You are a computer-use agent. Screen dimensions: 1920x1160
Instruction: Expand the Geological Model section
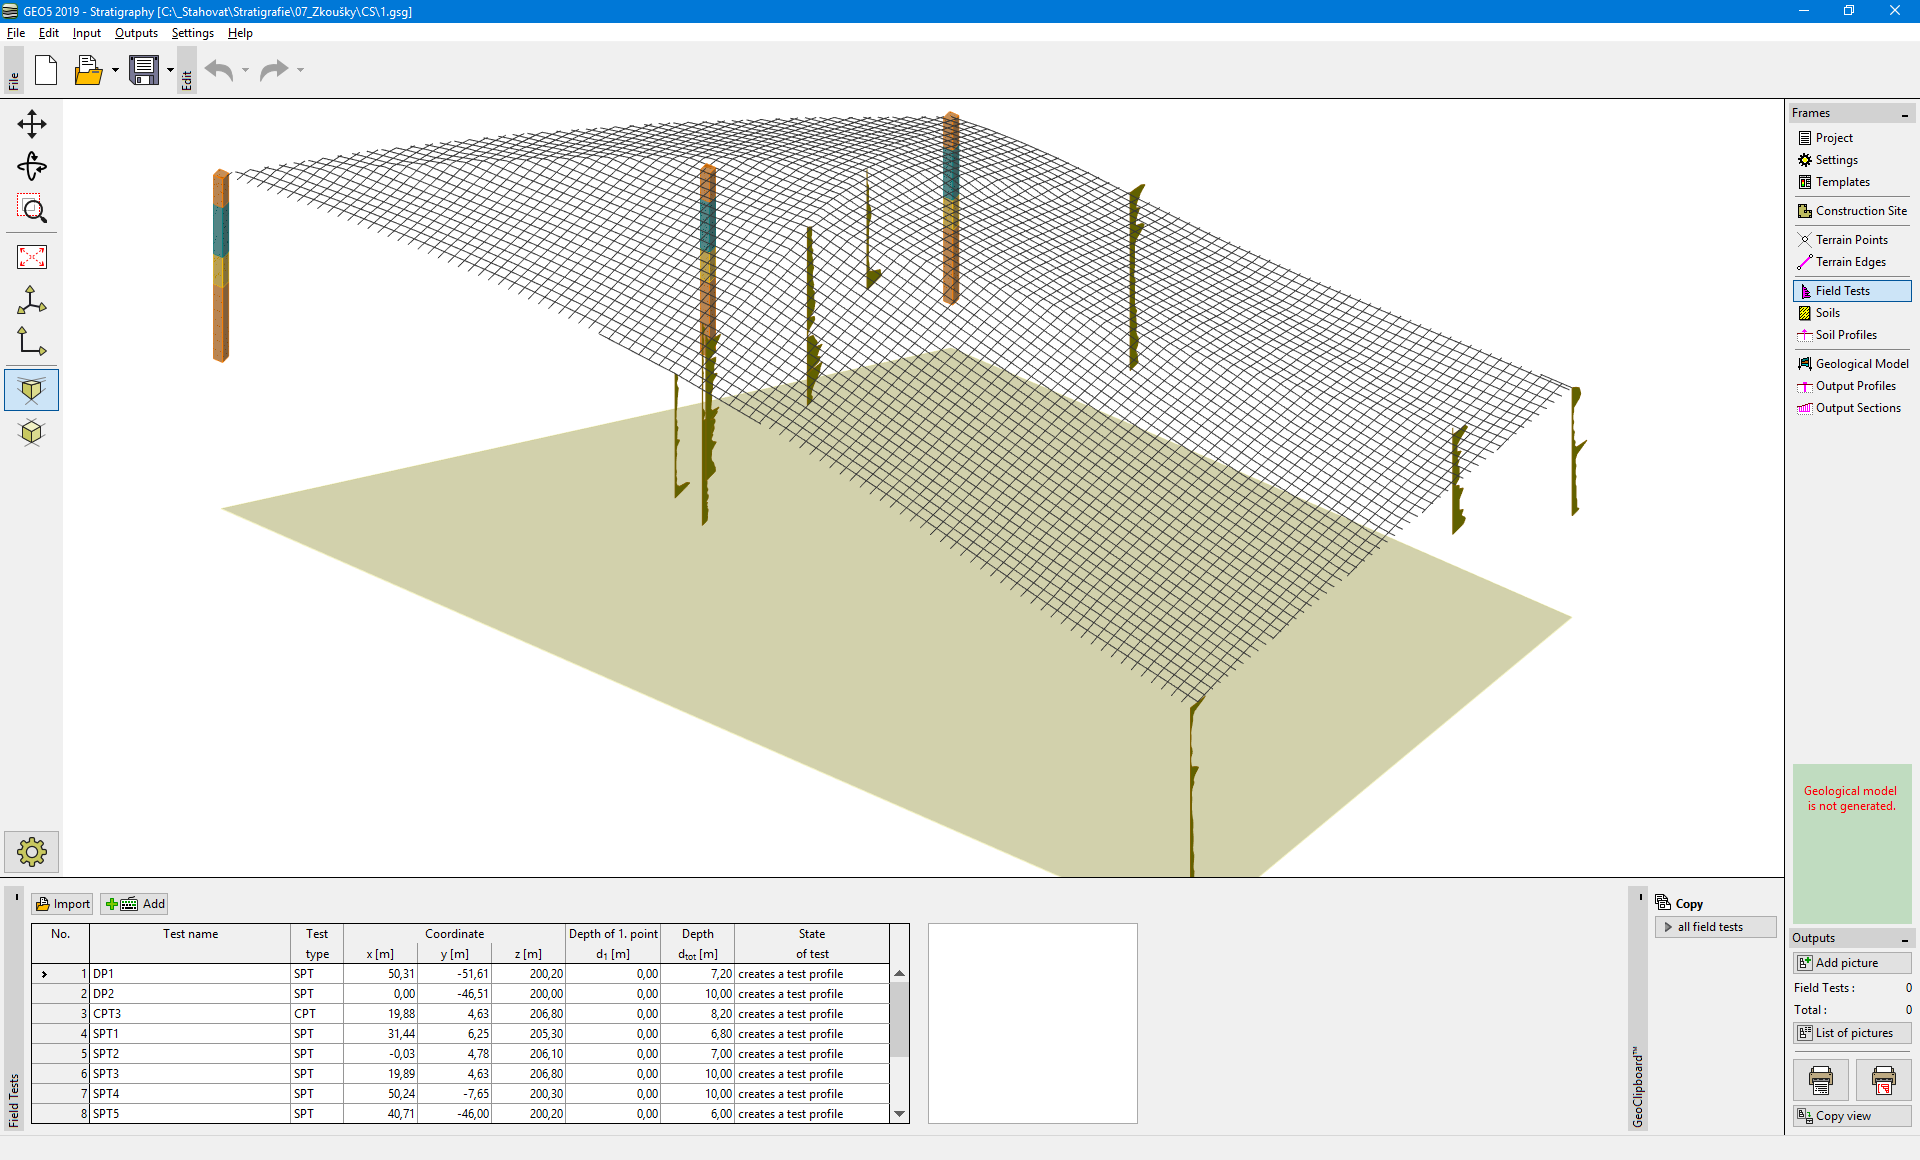pyautogui.click(x=1851, y=362)
